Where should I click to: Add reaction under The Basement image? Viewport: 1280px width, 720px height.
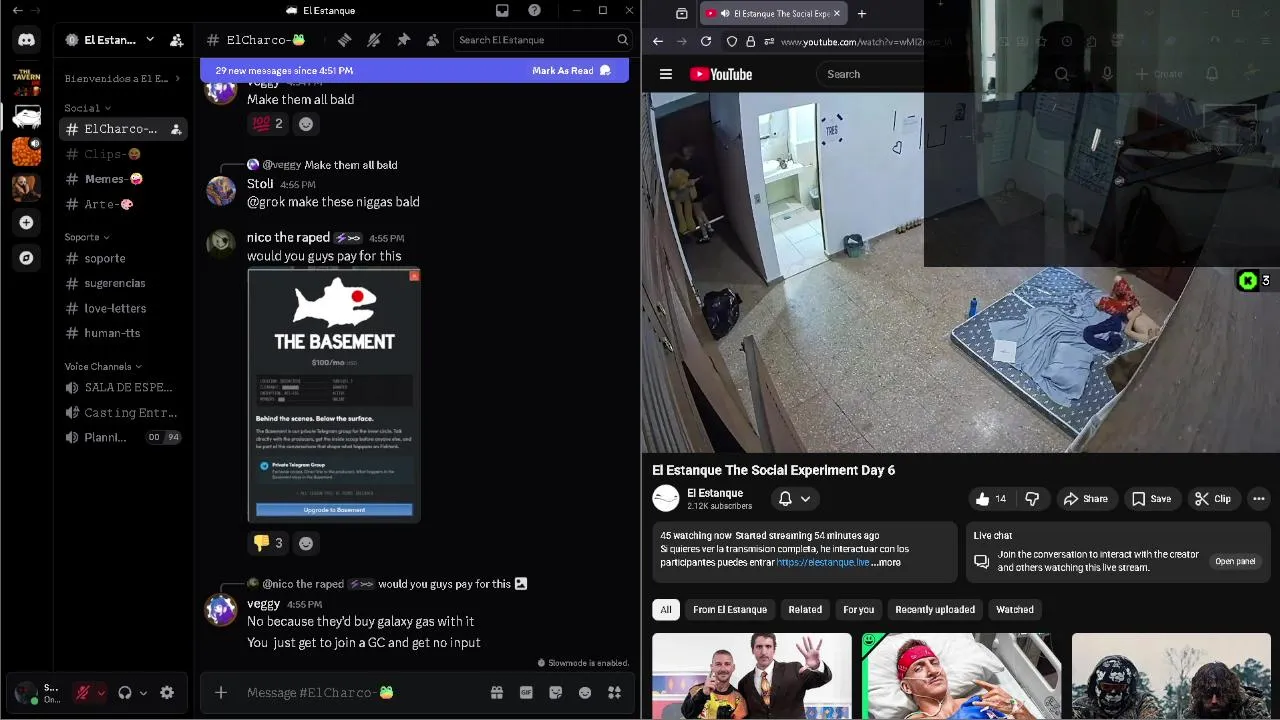pyautogui.click(x=306, y=543)
